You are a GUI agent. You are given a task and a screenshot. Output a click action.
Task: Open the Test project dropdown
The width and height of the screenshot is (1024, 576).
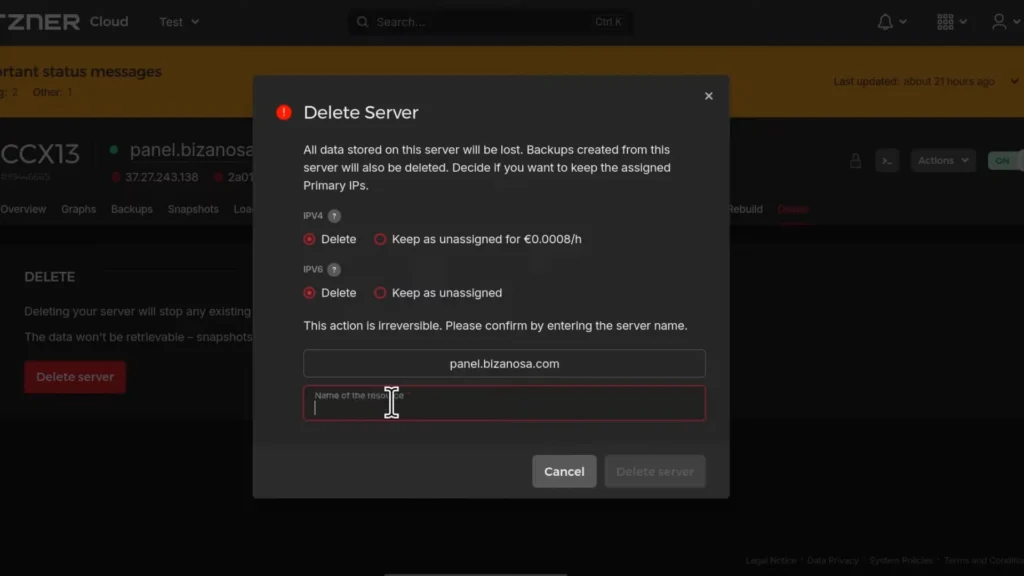178,21
